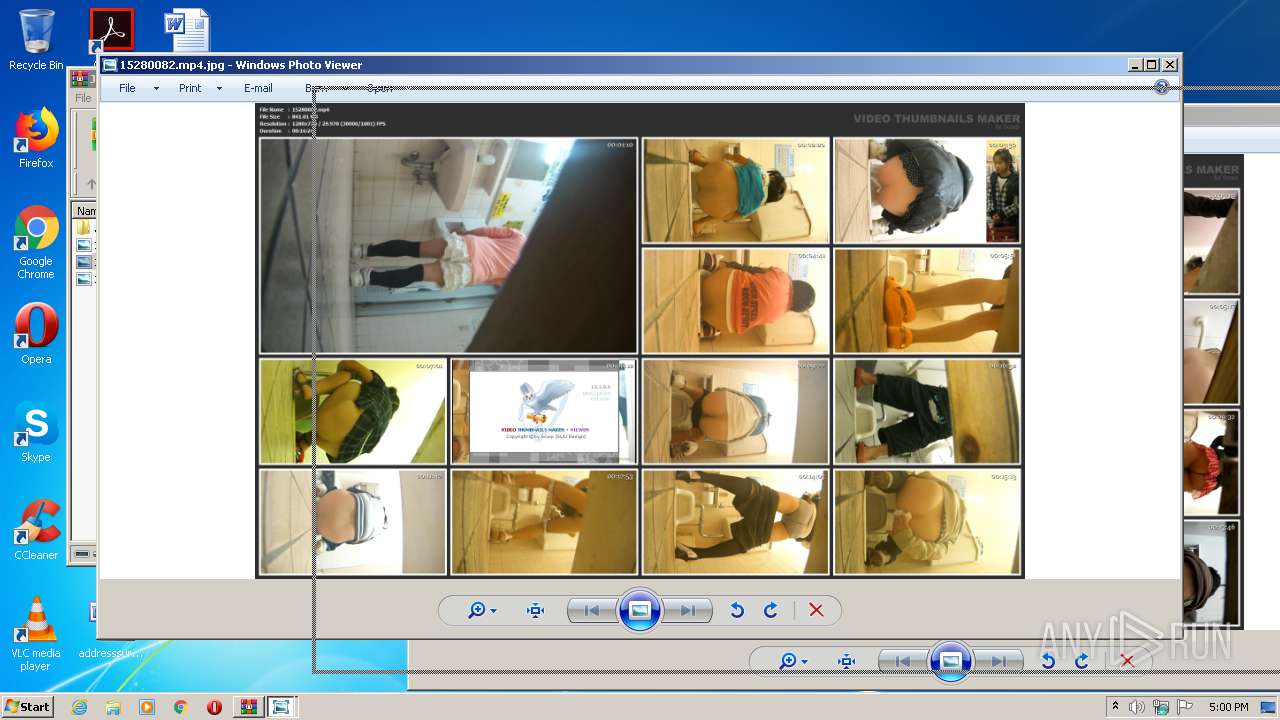The width and height of the screenshot is (1280, 720).
Task: Switch to Photo Viewer taskbar button
Action: [281, 707]
